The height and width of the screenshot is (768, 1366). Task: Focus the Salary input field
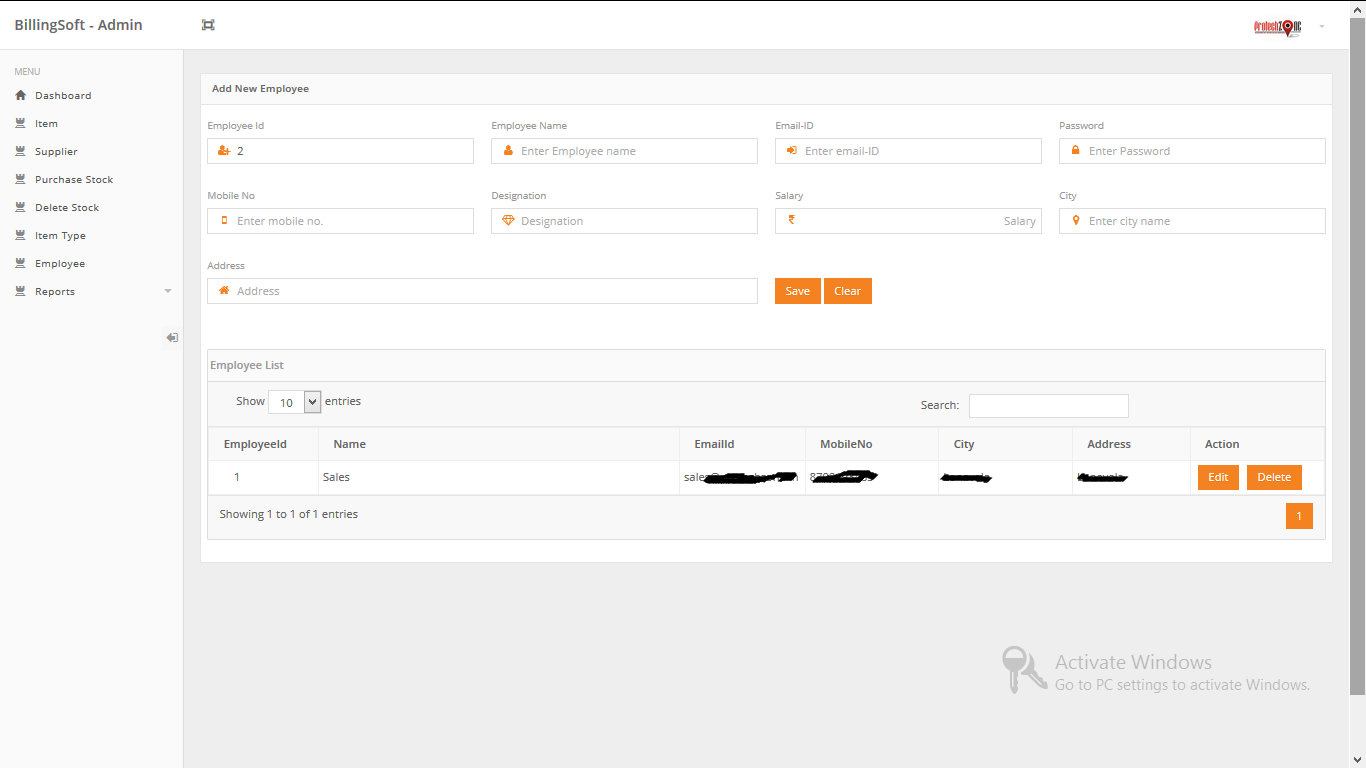(x=908, y=221)
